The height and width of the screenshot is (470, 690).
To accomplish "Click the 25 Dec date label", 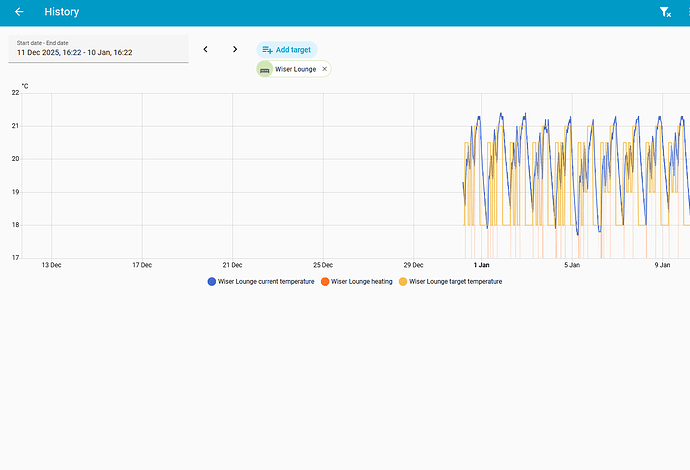I will click(323, 265).
